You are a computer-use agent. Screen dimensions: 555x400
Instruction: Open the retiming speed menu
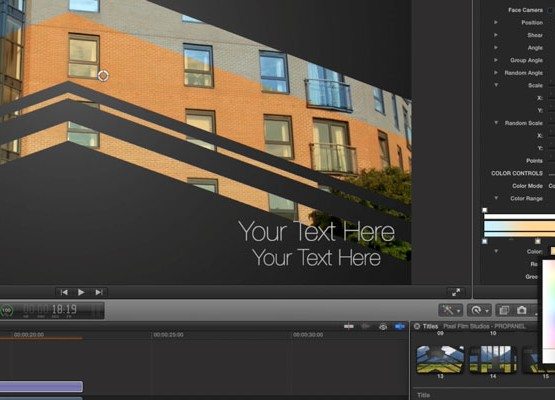click(x=479, y=310)
